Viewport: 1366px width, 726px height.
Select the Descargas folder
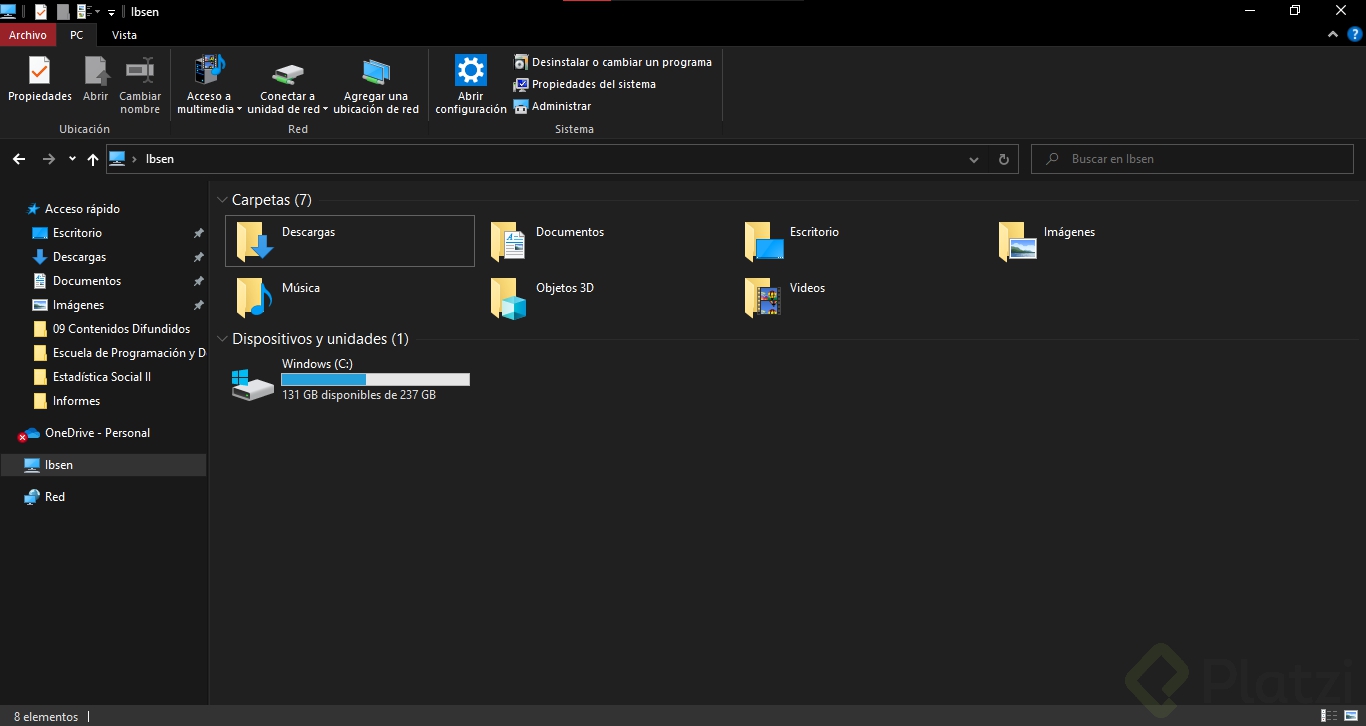coord(350,241)
